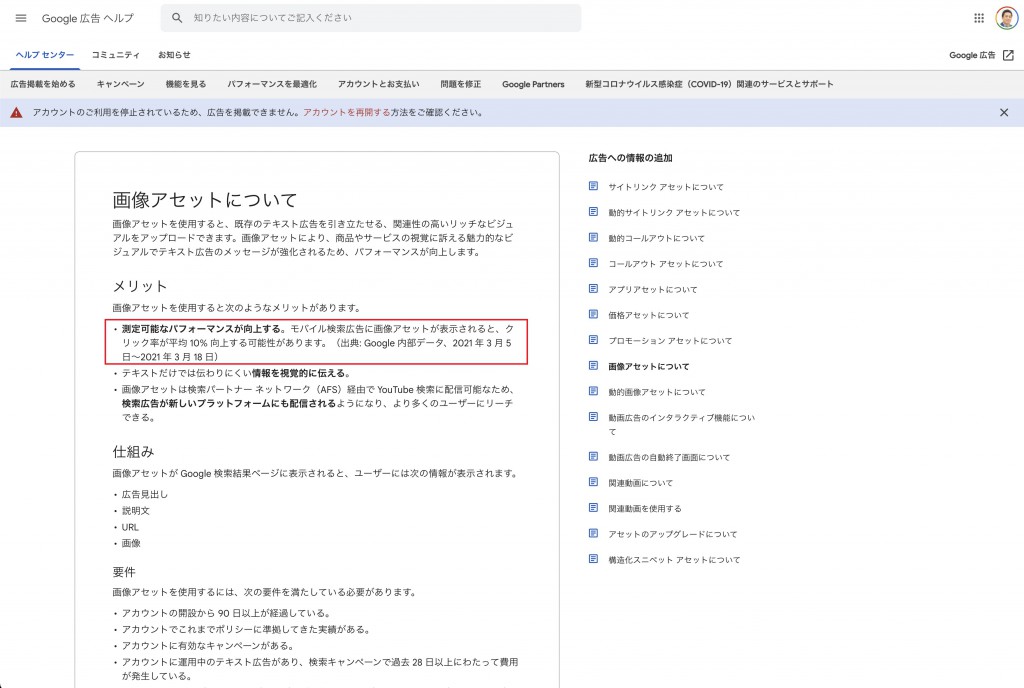This screenshot has width=1024, height=688.
Task: Open サイトリンク アセットについて article link
Action: (666, 187)
